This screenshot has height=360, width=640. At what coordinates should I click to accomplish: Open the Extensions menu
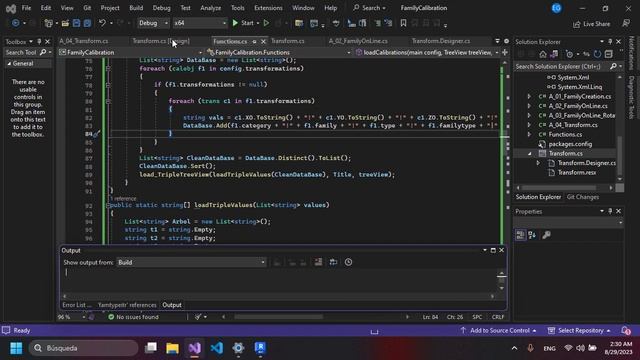pyautogui.click(x=268, y=8)
